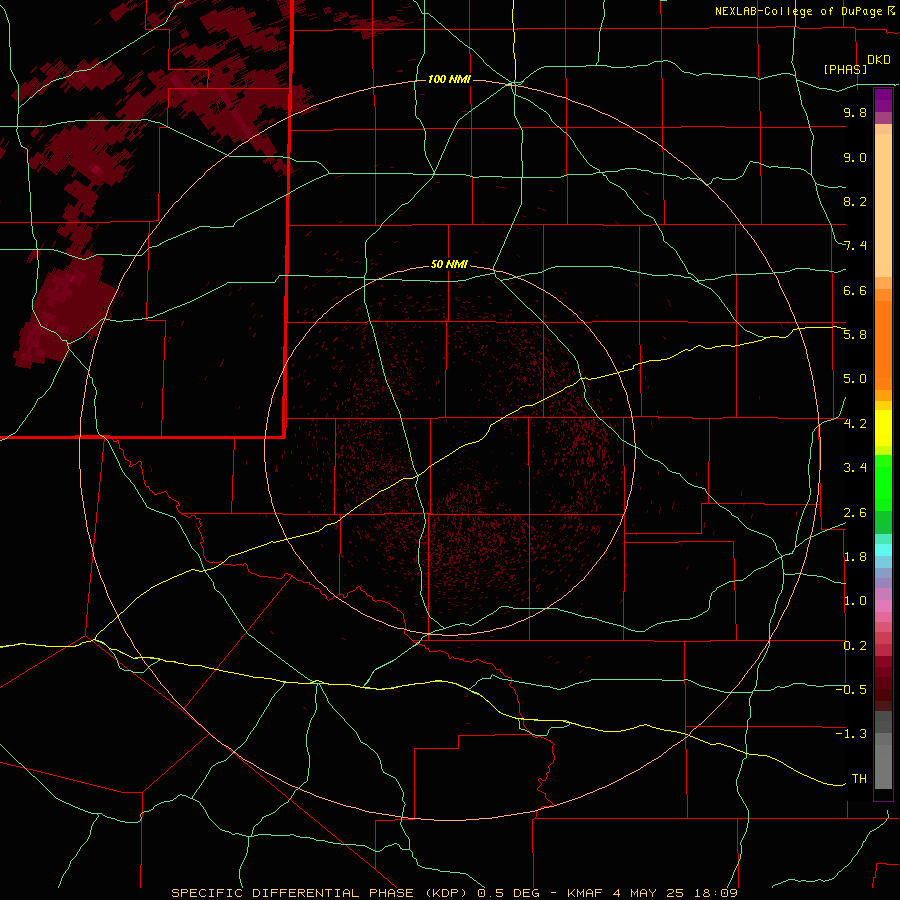Screen dimensions: 900x900
Task: Click the '[PHAS]' legend label
Action: click(845, 69)
